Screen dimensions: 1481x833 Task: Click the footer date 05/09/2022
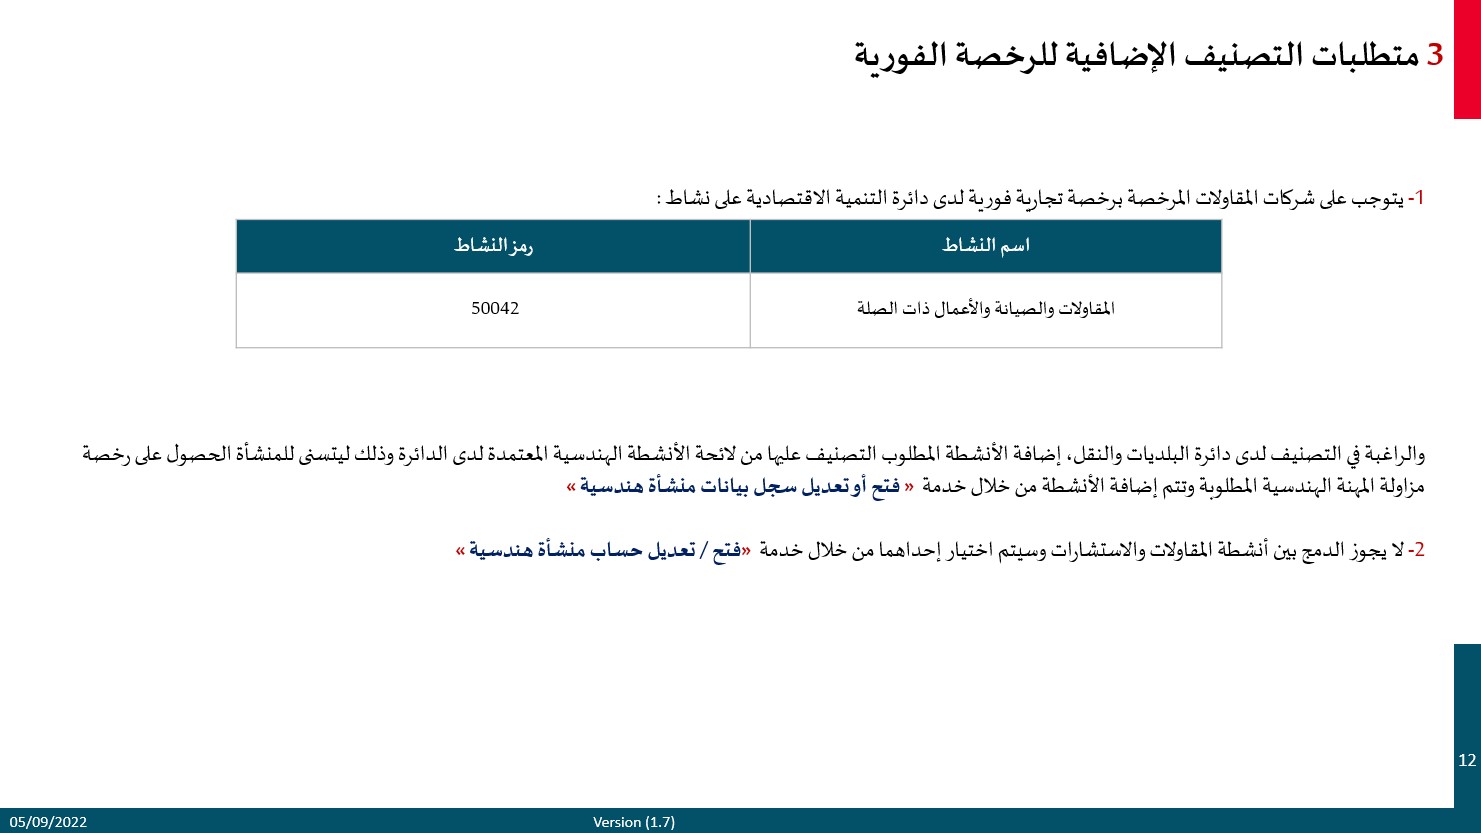pyautogui.click(x=49, y=822)
